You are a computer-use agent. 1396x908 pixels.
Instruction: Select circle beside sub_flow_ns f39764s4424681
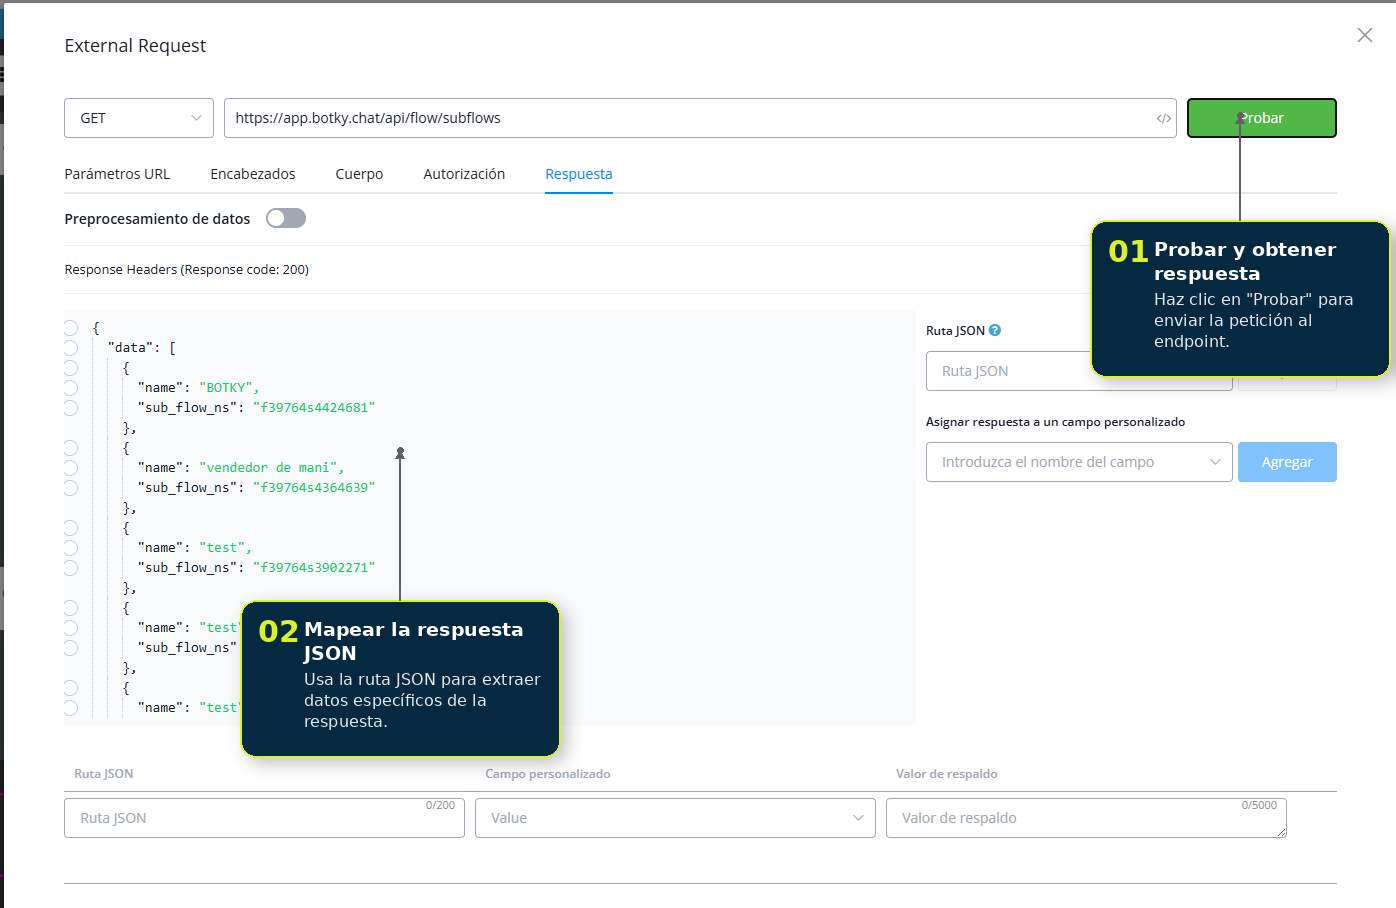[70, 408]
